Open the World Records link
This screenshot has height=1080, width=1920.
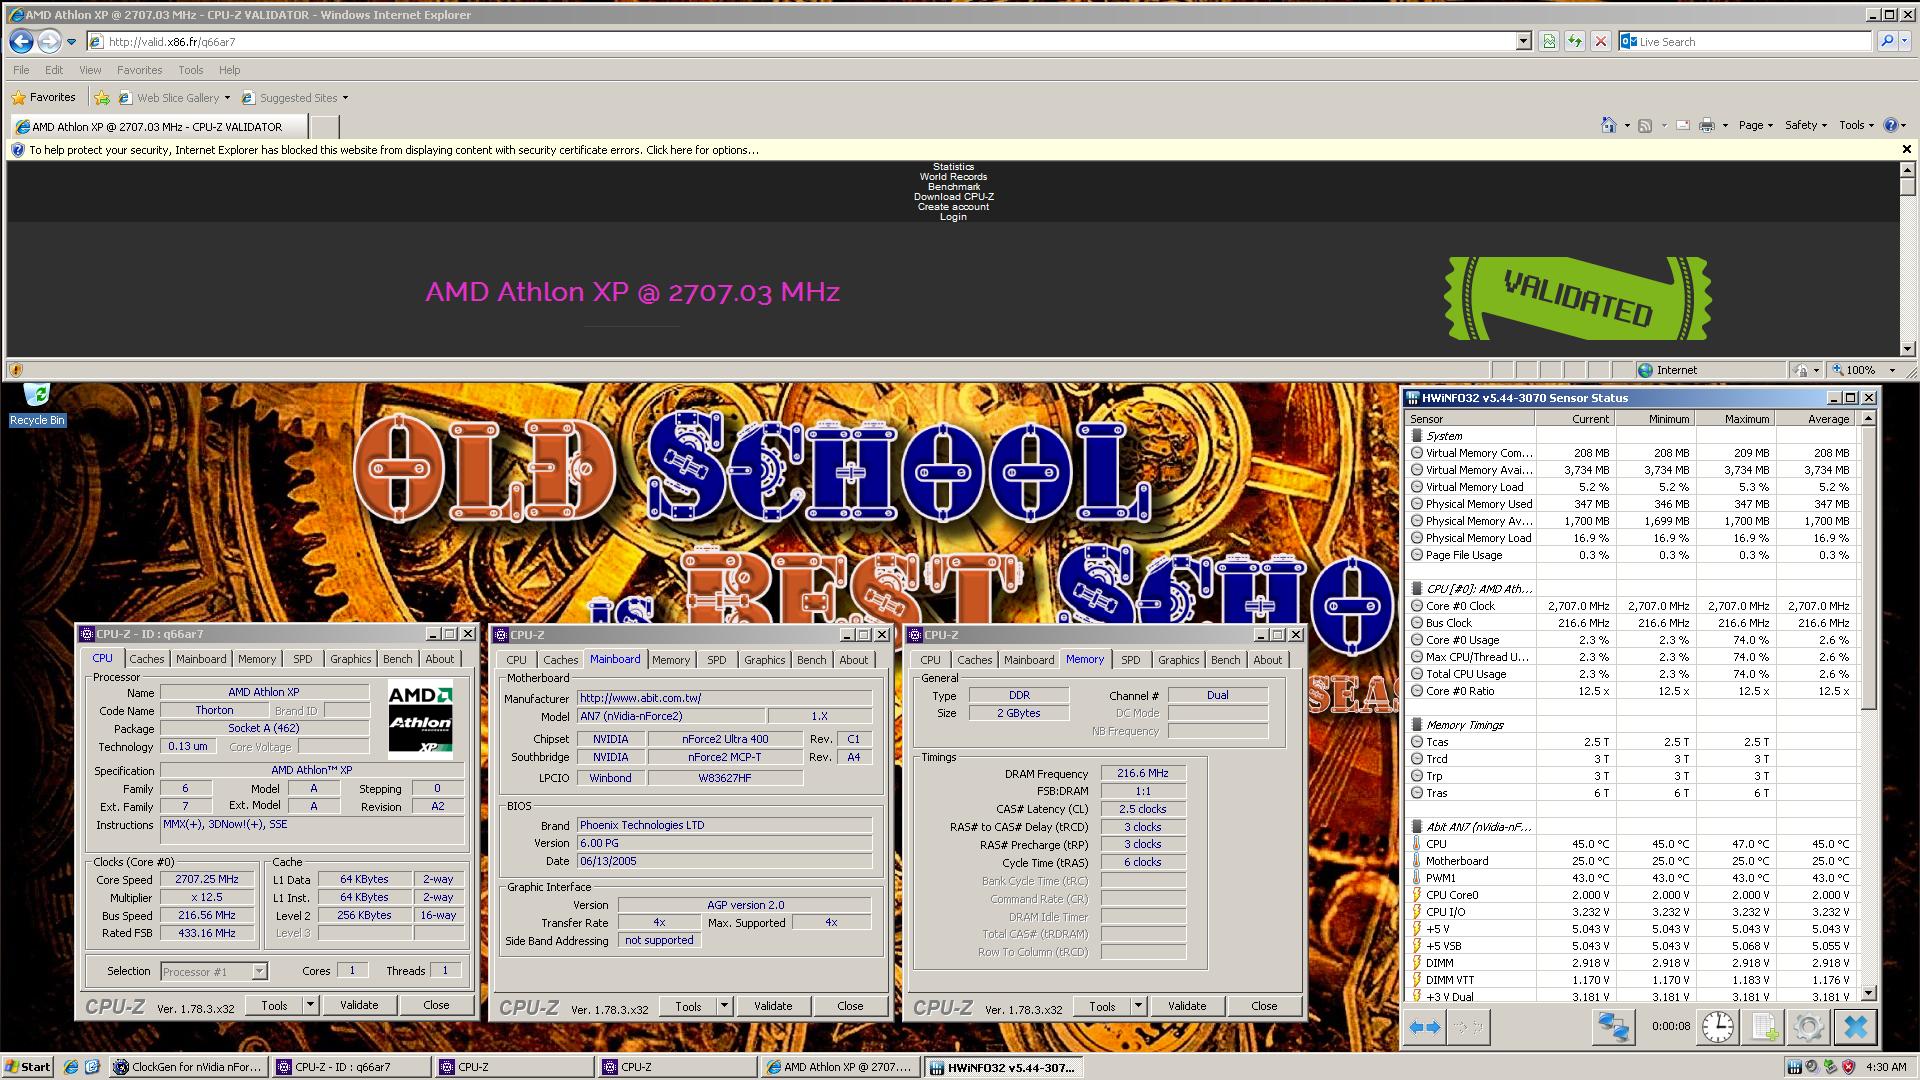coord(953,177)
